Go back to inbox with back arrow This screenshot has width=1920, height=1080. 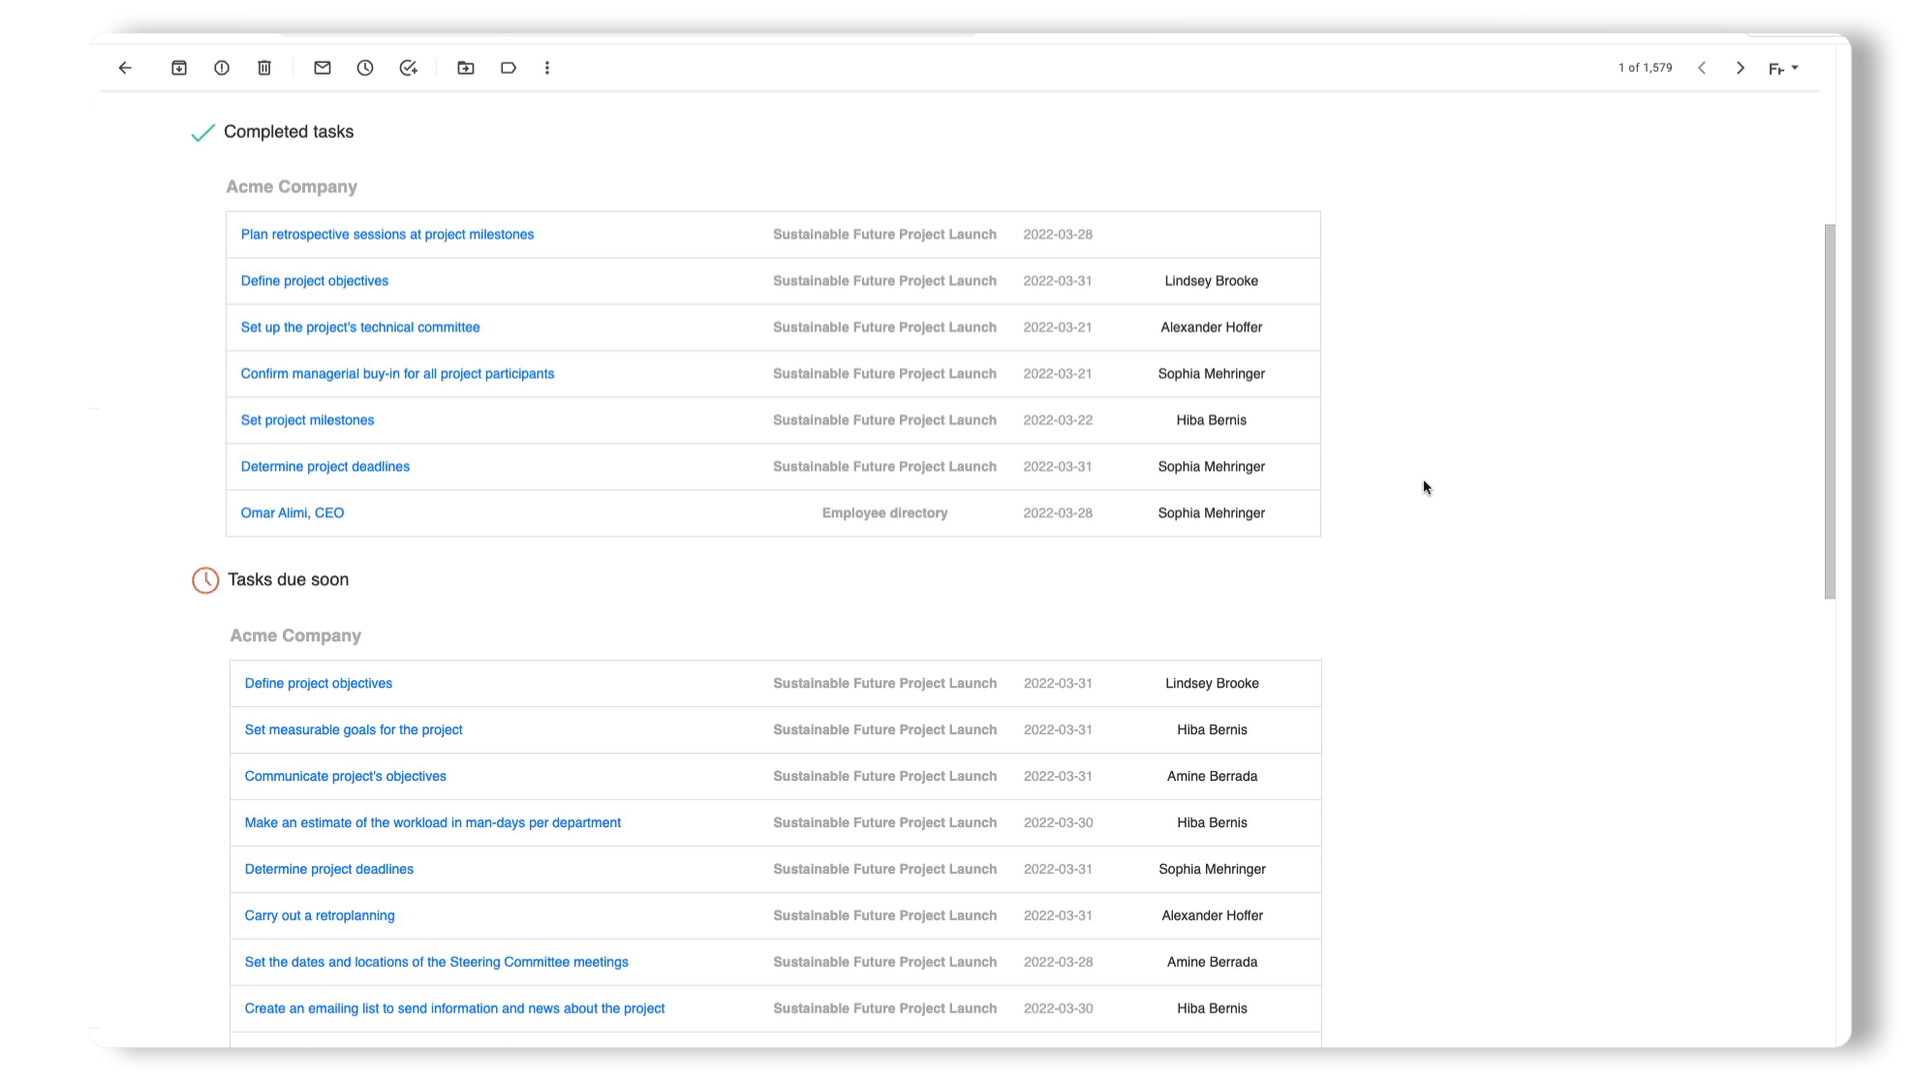125,68
